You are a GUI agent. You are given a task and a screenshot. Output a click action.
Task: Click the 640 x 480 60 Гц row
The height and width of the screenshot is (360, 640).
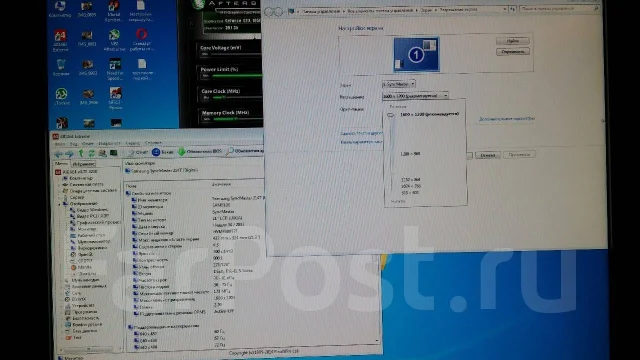click(180, 333)
